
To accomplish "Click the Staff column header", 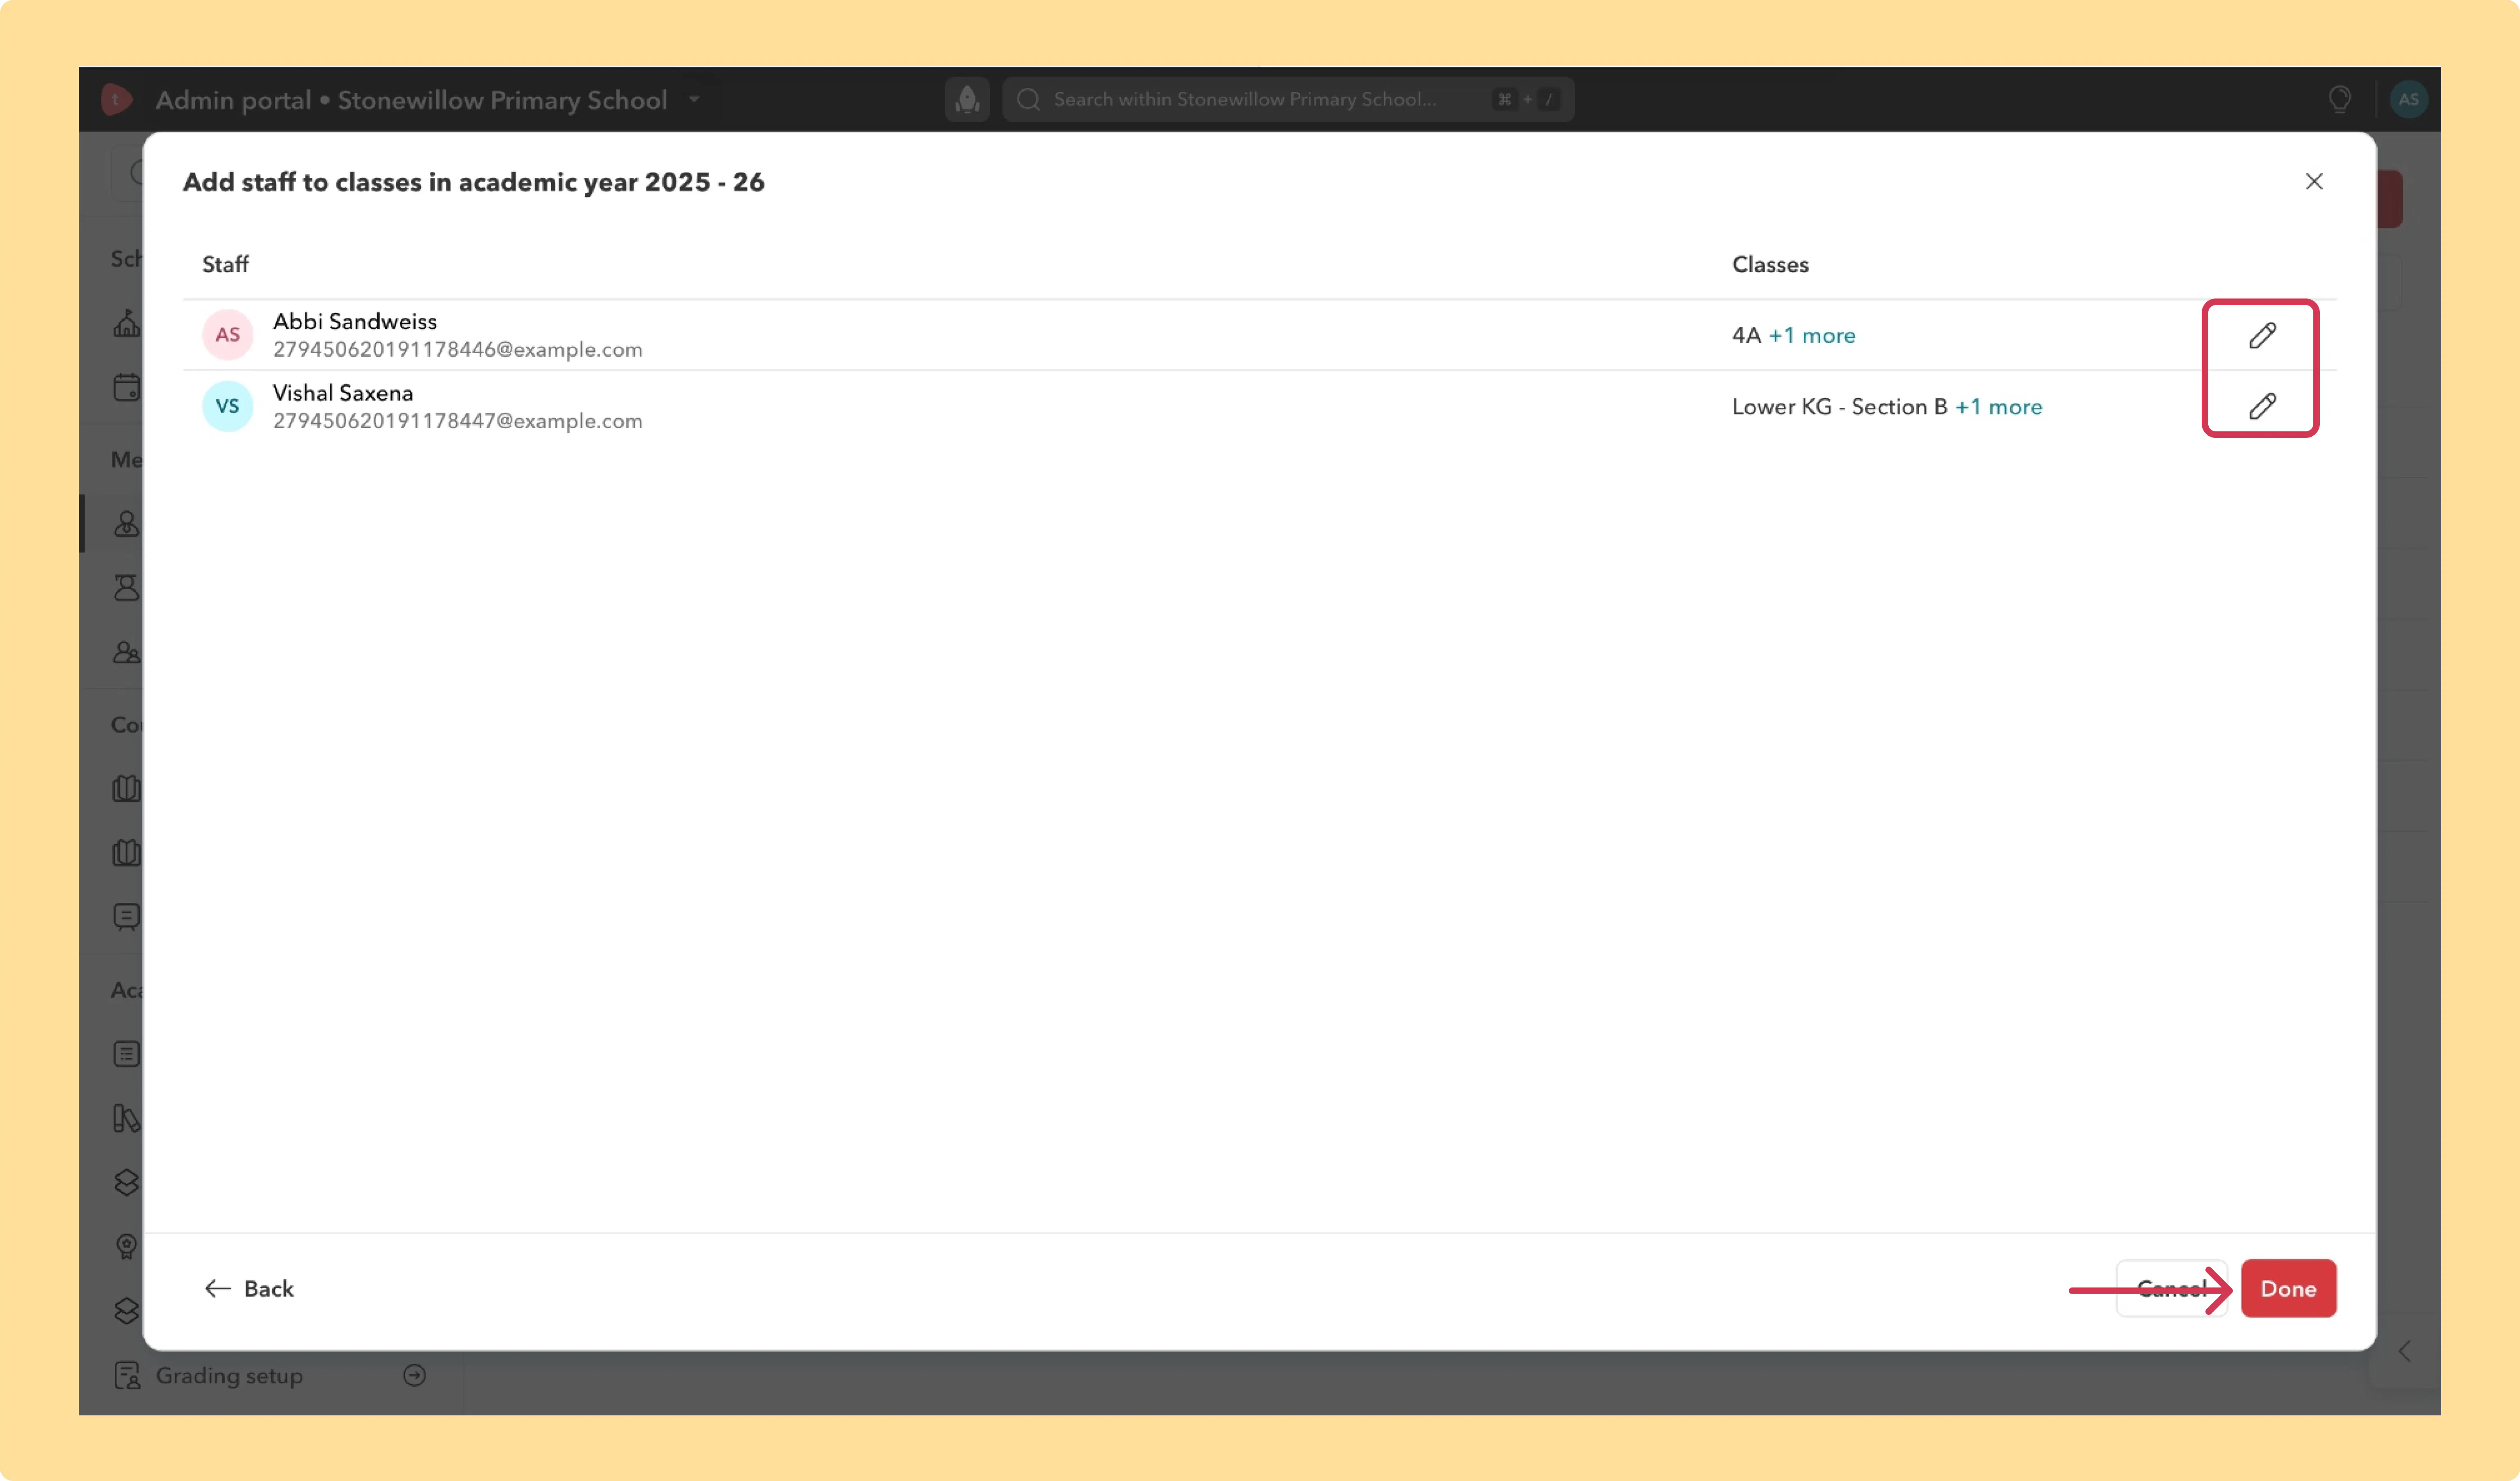I will click(225, 264).
